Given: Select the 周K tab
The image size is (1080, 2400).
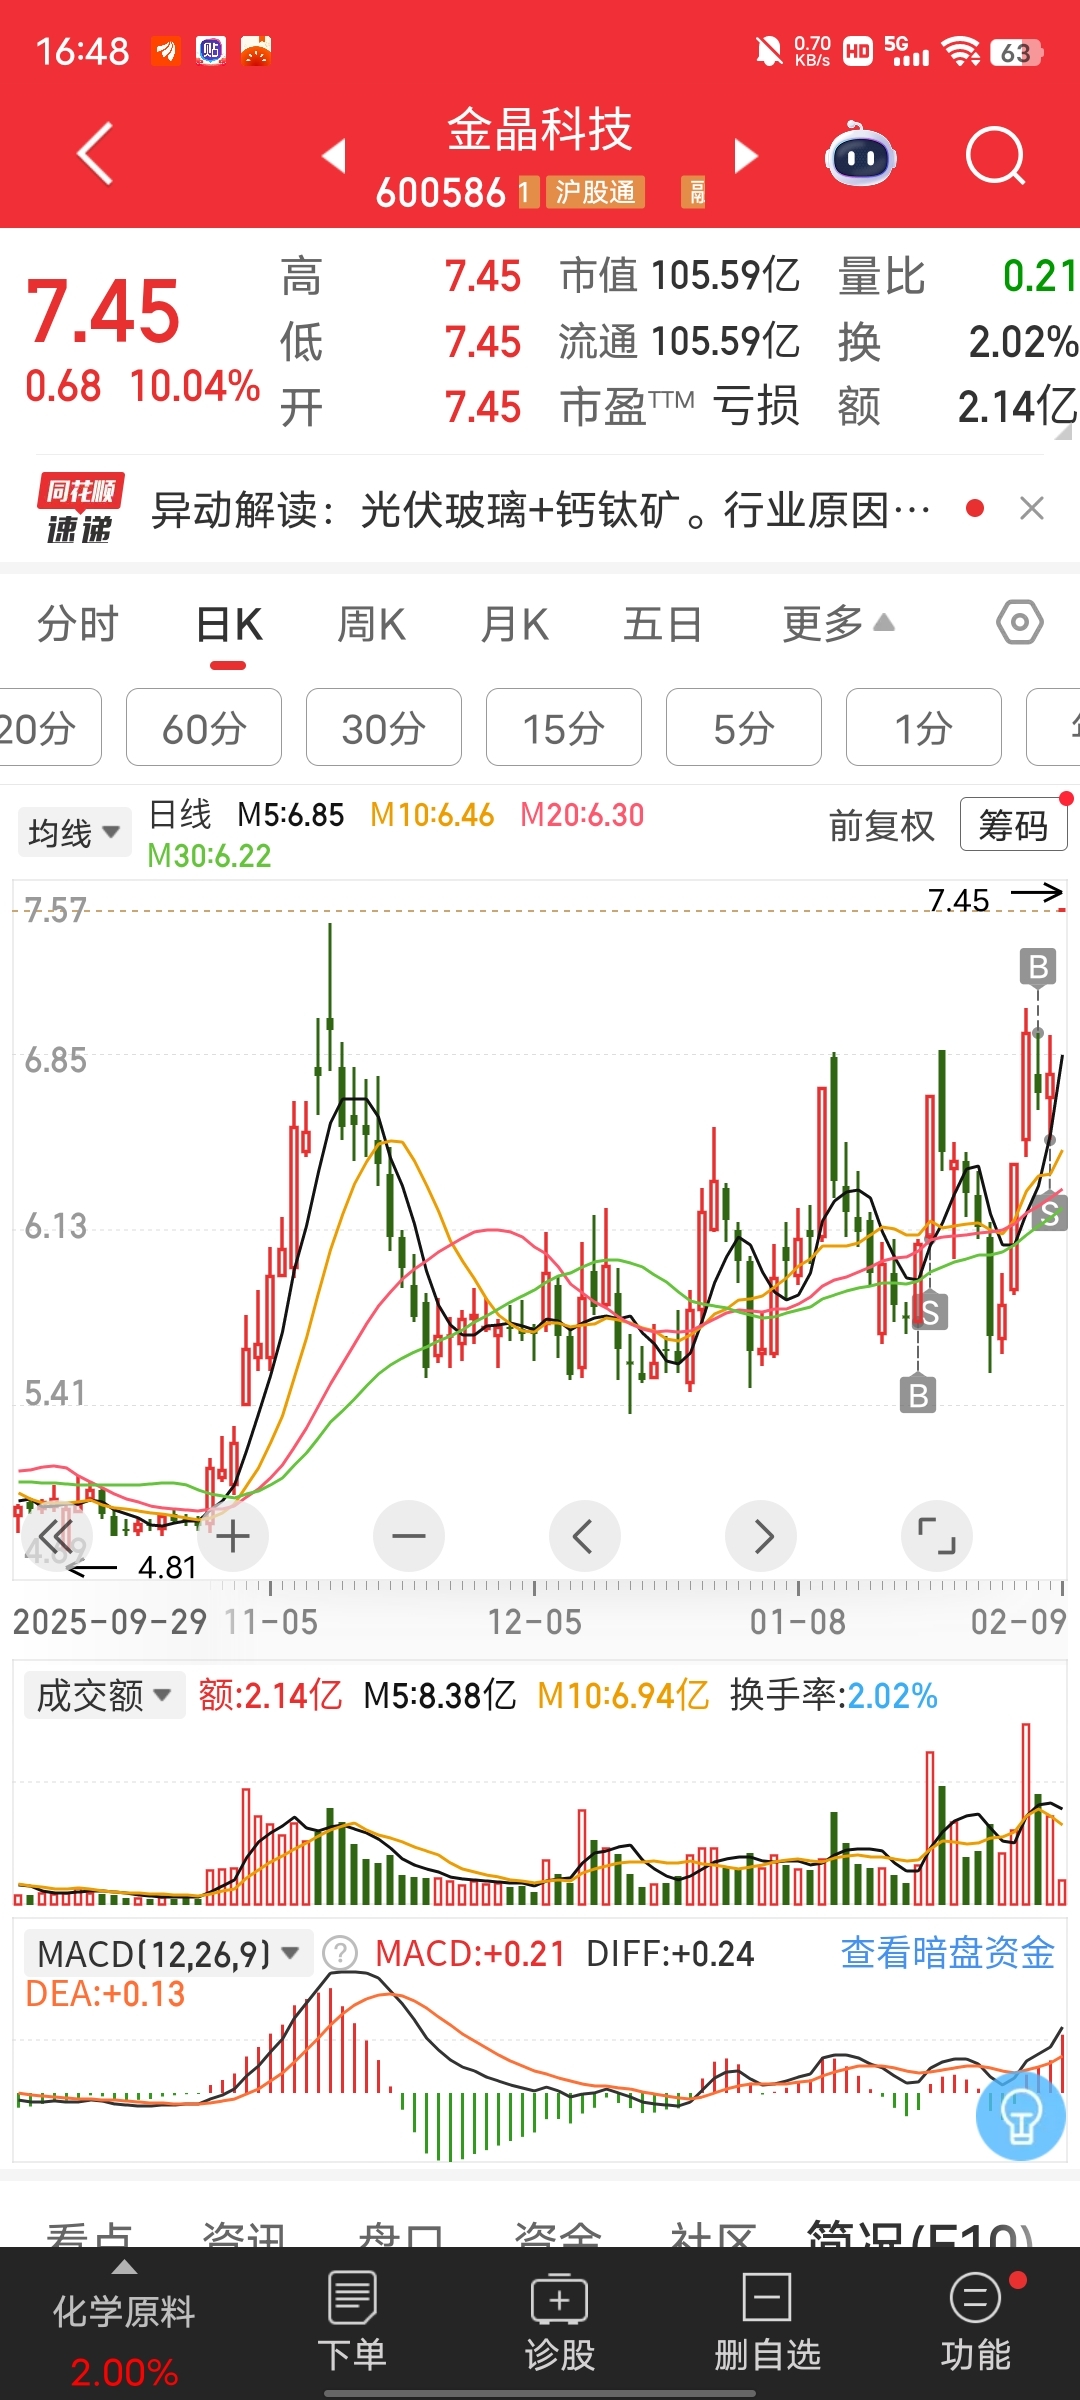Looking at the screenshot, I should (371, 625).
